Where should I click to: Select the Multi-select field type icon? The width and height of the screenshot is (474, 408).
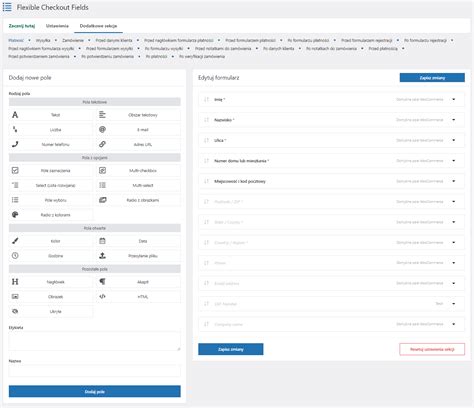click(x=102, y=185)
